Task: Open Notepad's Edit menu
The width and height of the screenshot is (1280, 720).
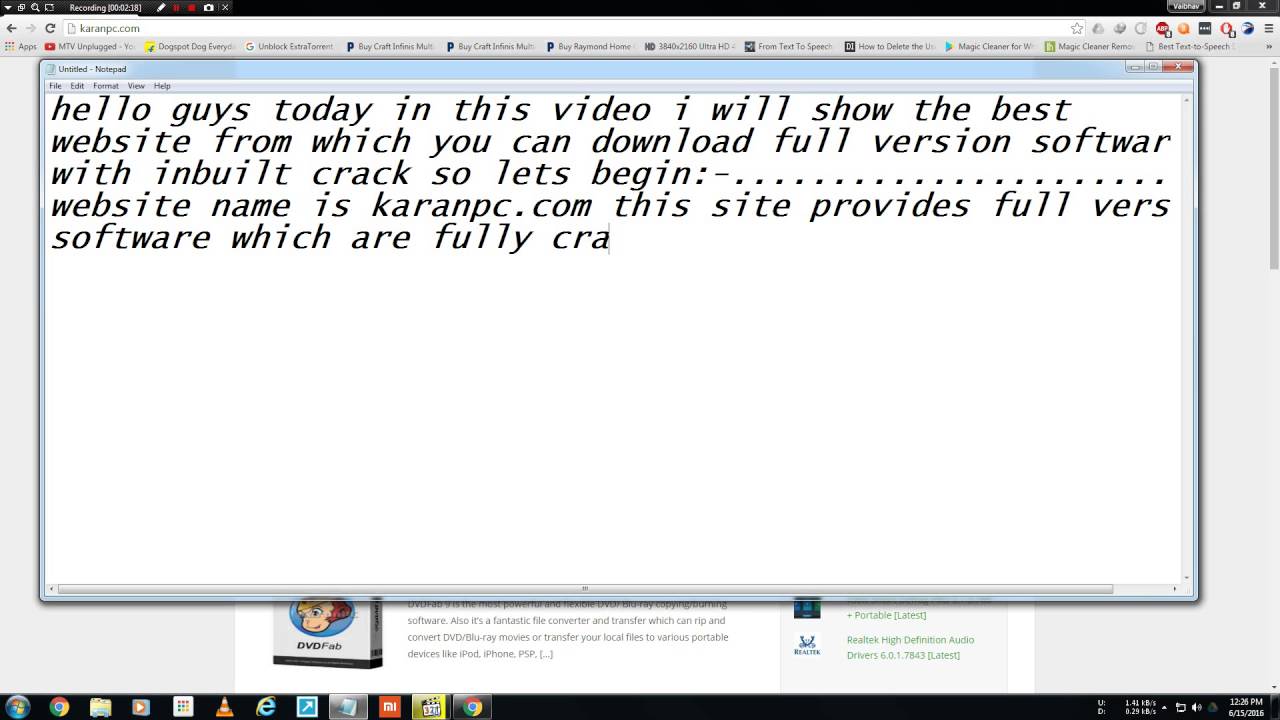Action: pos(77,86)
